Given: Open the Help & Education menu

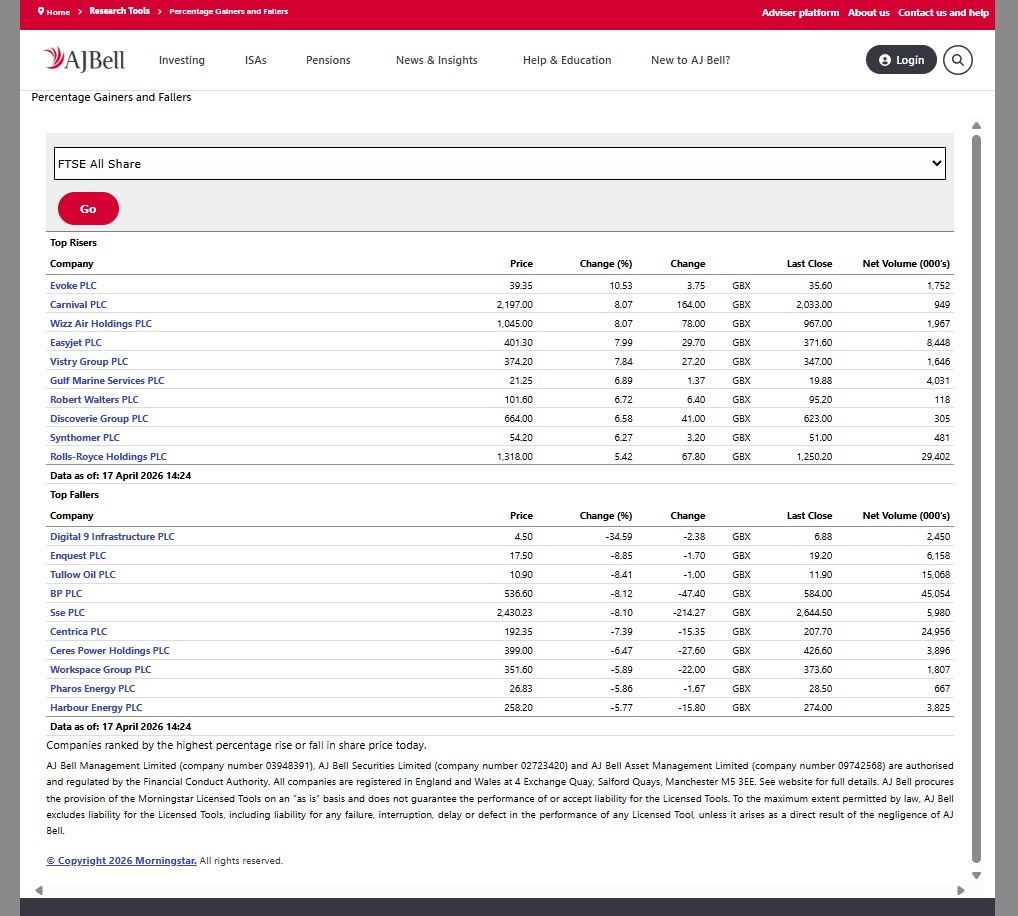Looking at the screenshot, I should point(567,60).
